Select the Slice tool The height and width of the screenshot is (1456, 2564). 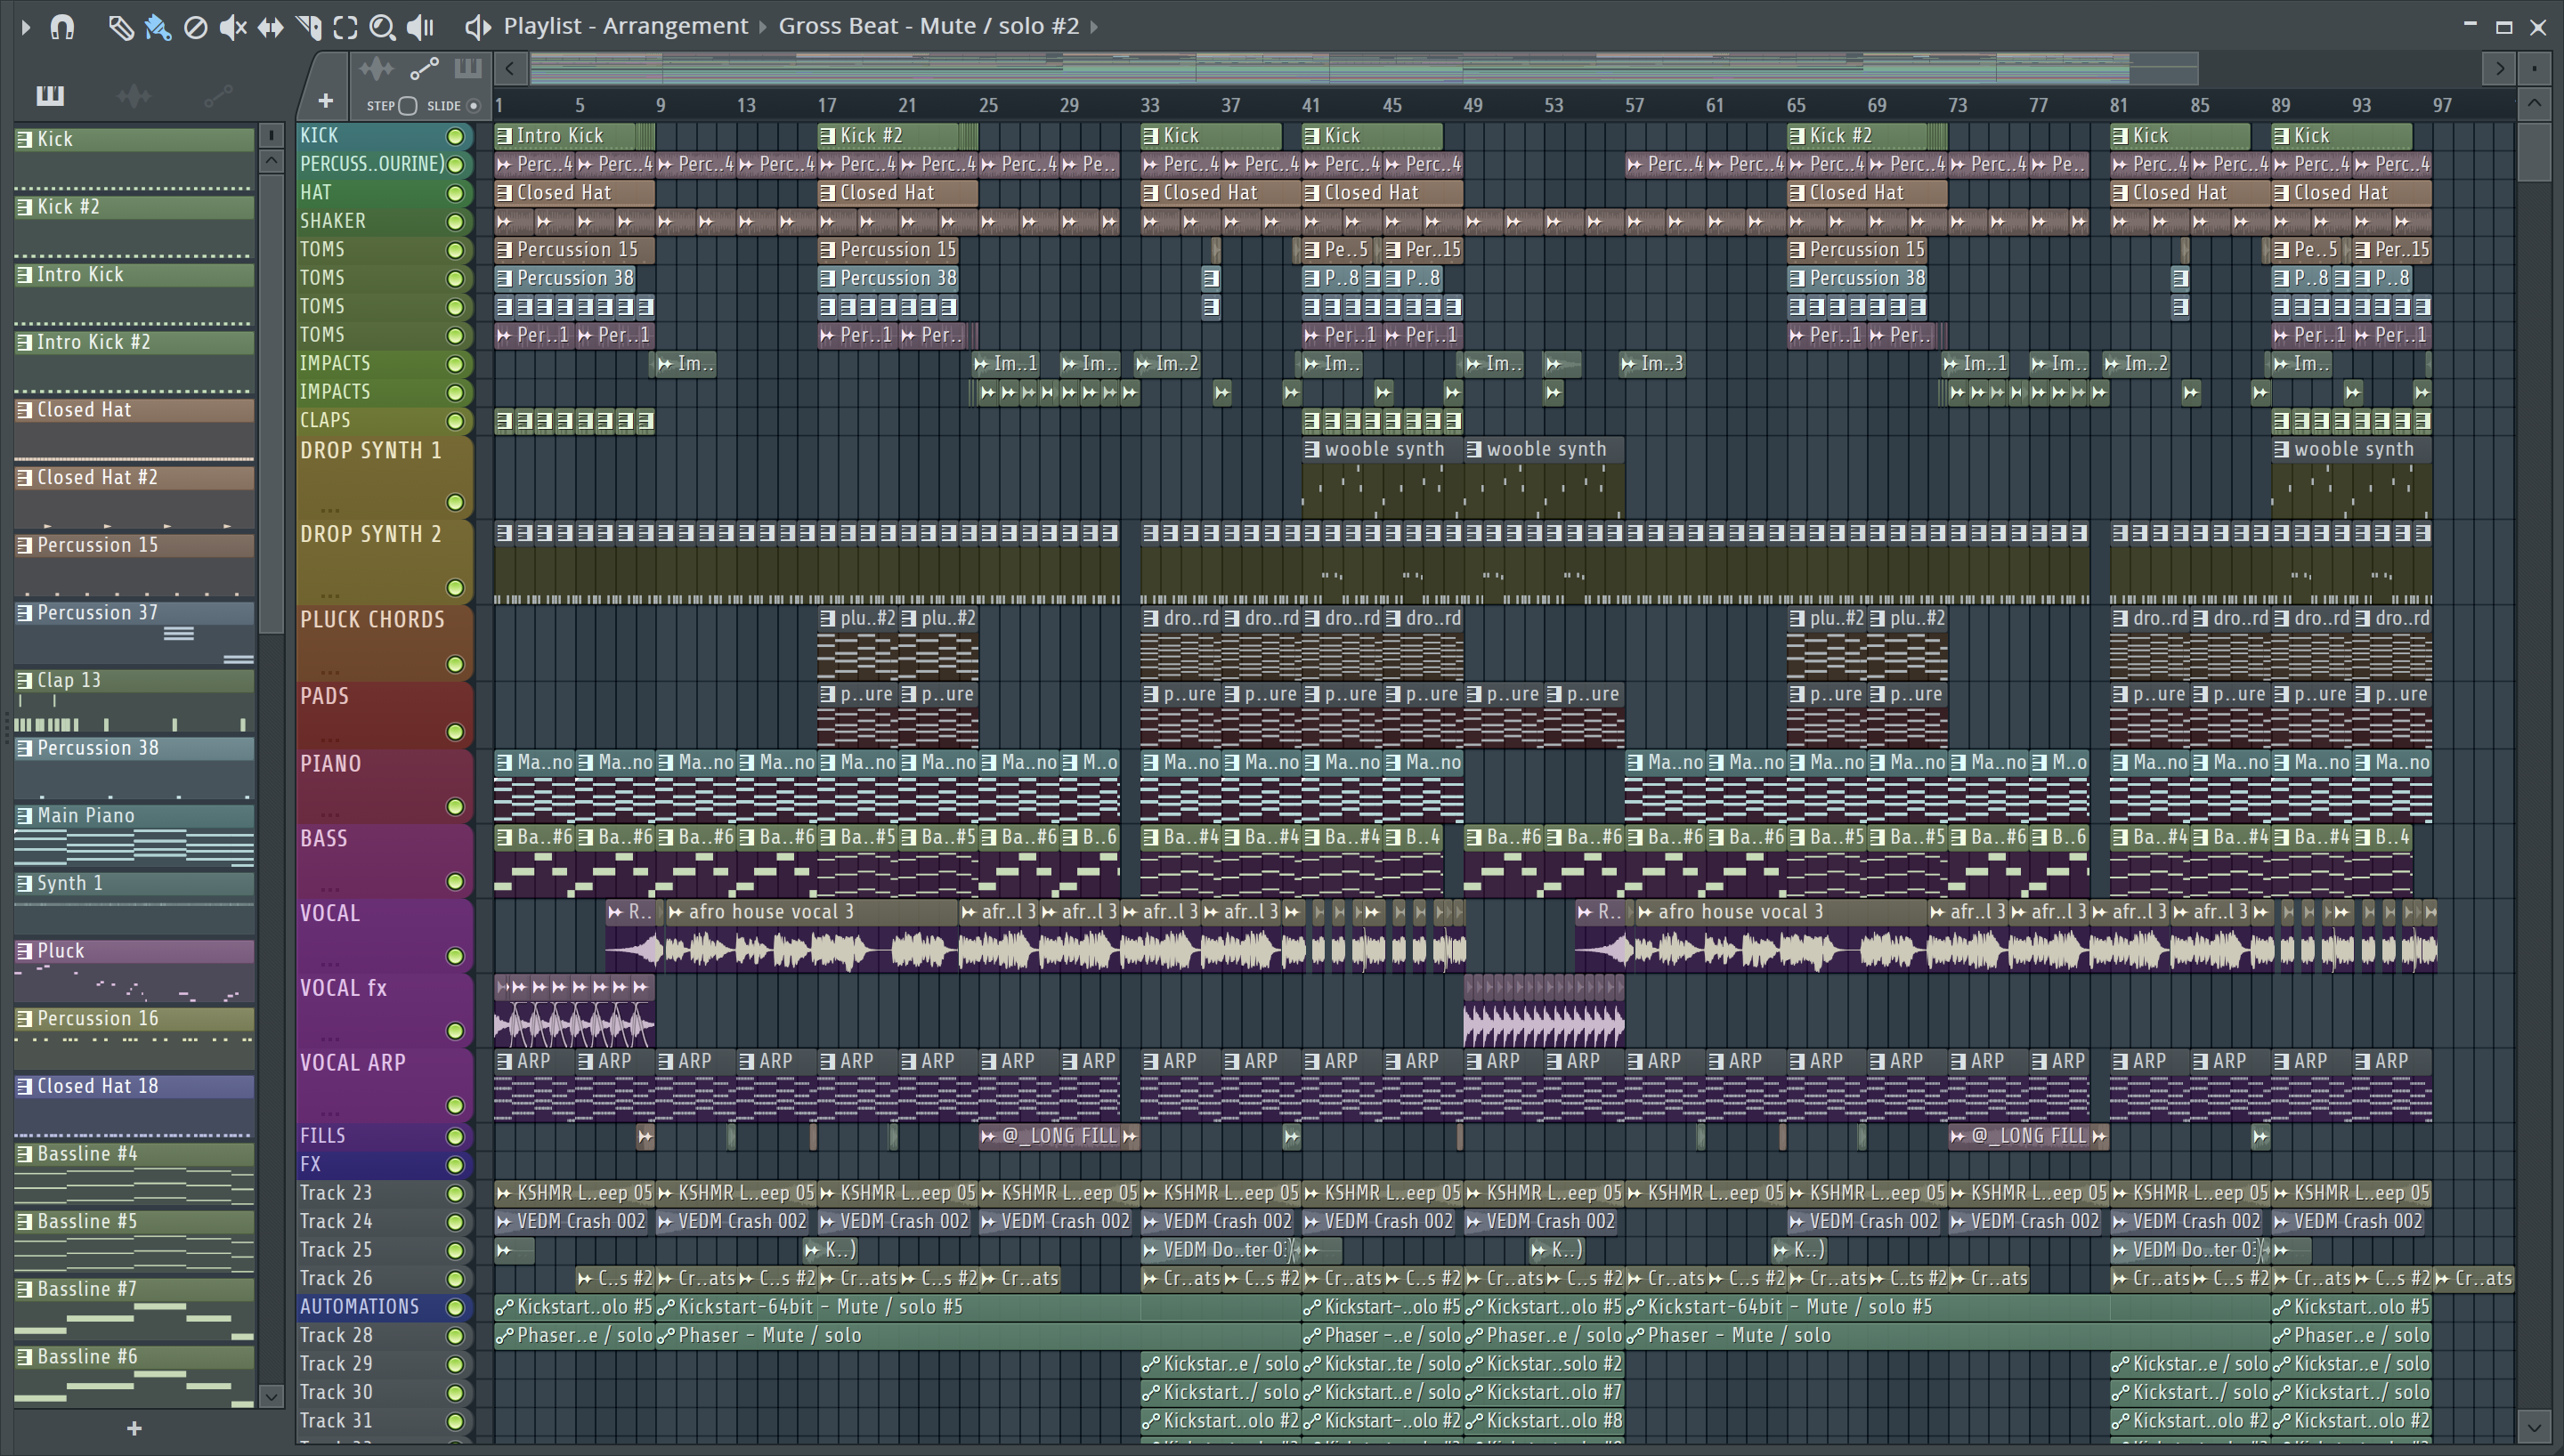[308, 27]
